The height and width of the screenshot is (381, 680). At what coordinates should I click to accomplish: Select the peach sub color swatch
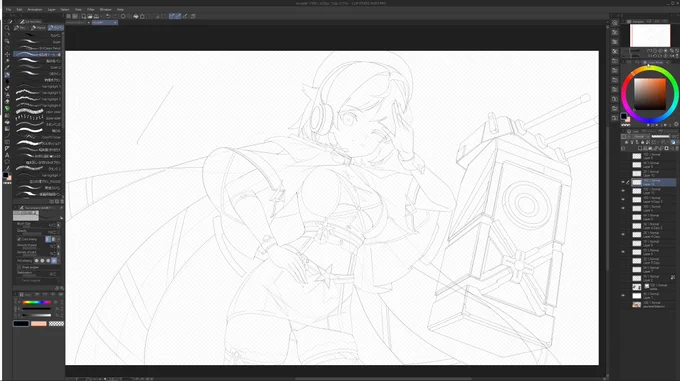(39, 323)
